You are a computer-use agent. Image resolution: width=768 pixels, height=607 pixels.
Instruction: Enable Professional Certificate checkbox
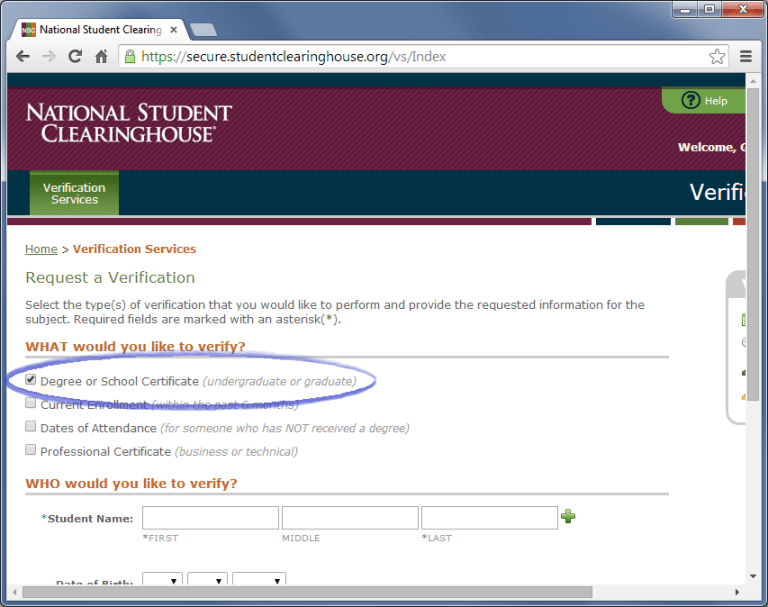pos(31,451)
